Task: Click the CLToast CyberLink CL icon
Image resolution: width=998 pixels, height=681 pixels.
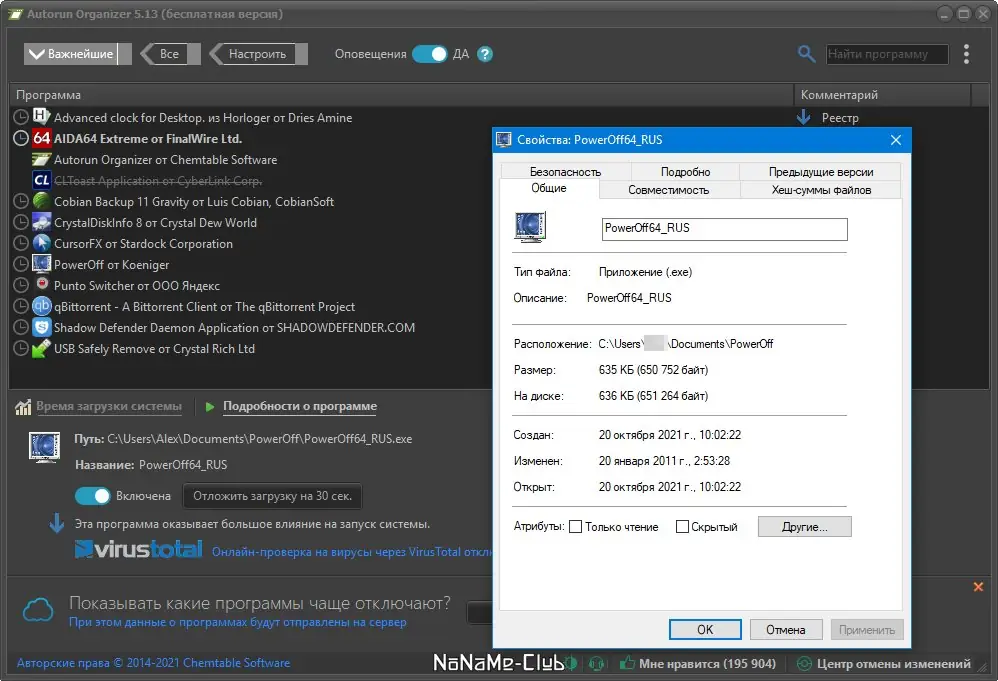Action: pos(41,180)
